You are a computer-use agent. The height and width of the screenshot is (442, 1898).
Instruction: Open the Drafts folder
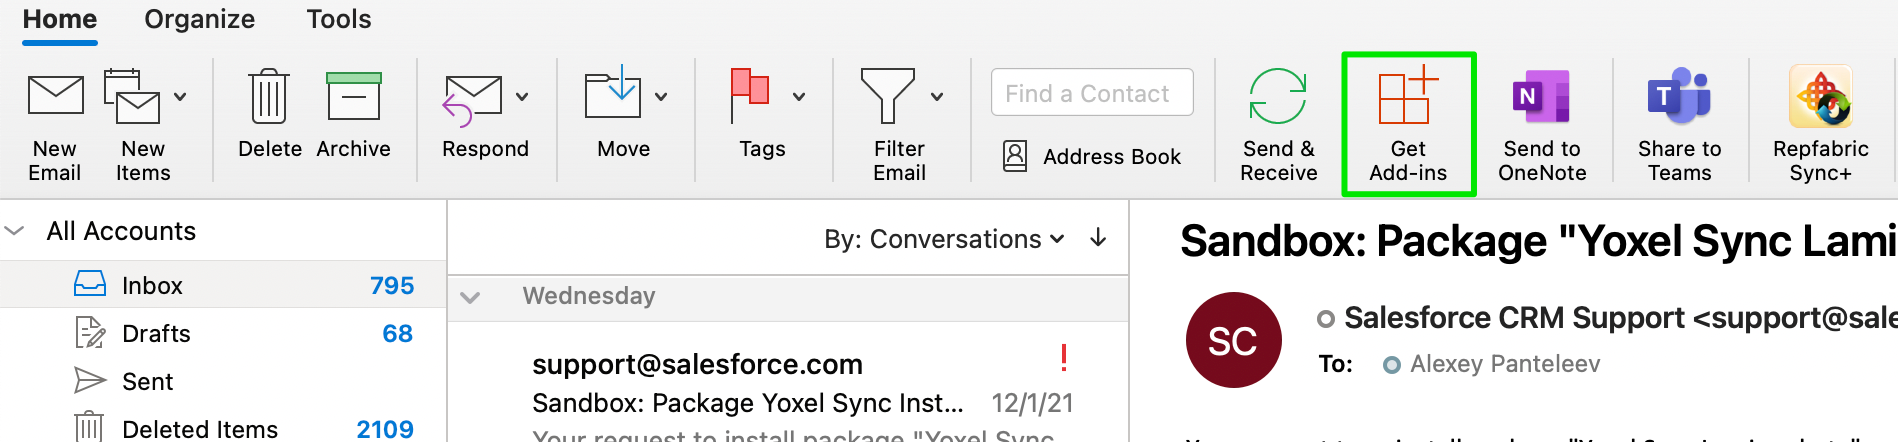tap(156, 334)
